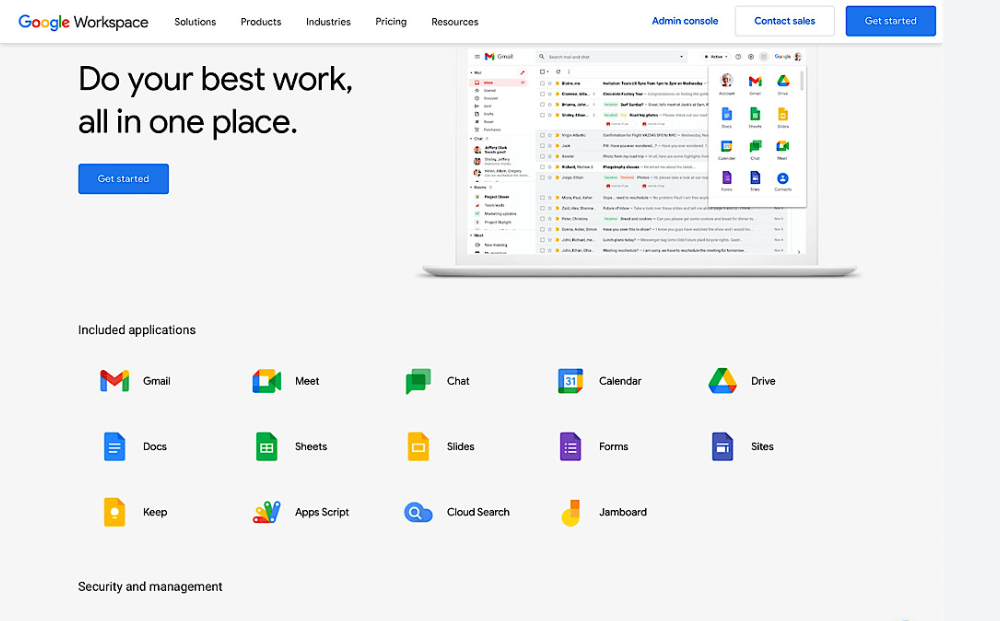Click the Keep icon
The width and height of the screenshot is (1000, 621).
coord(114,511)
